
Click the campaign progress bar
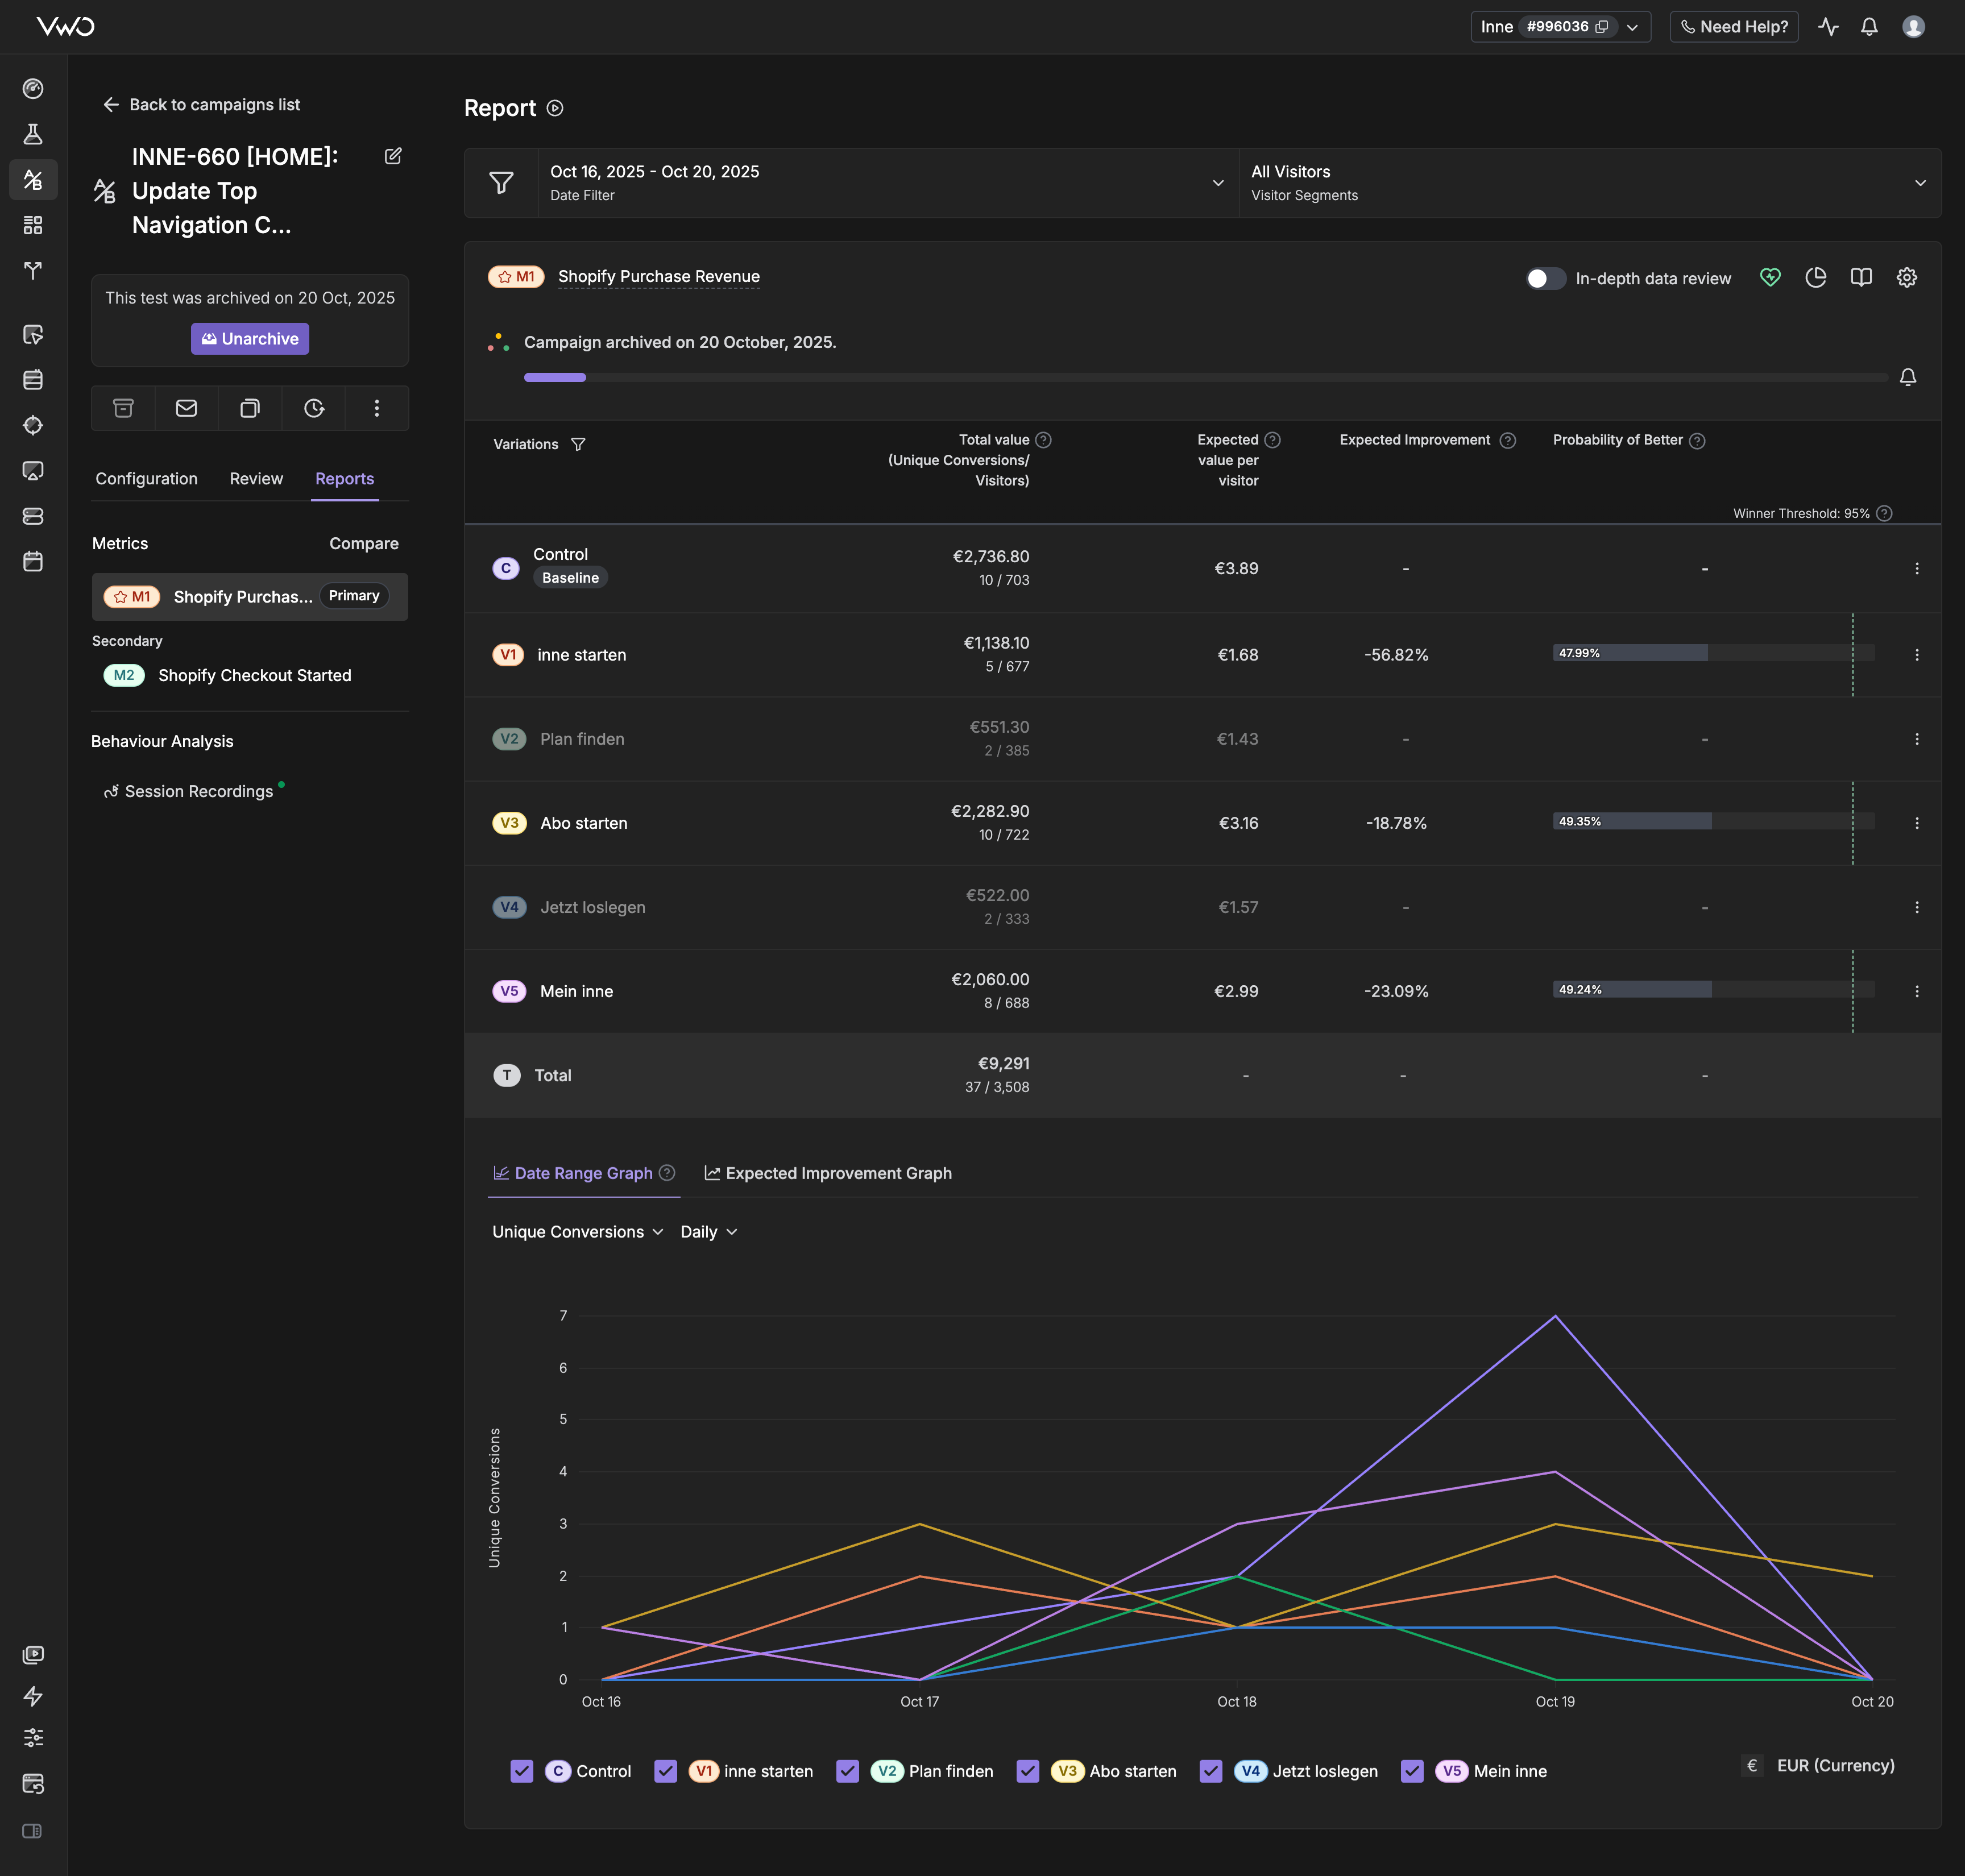(x=1205, y=377)
